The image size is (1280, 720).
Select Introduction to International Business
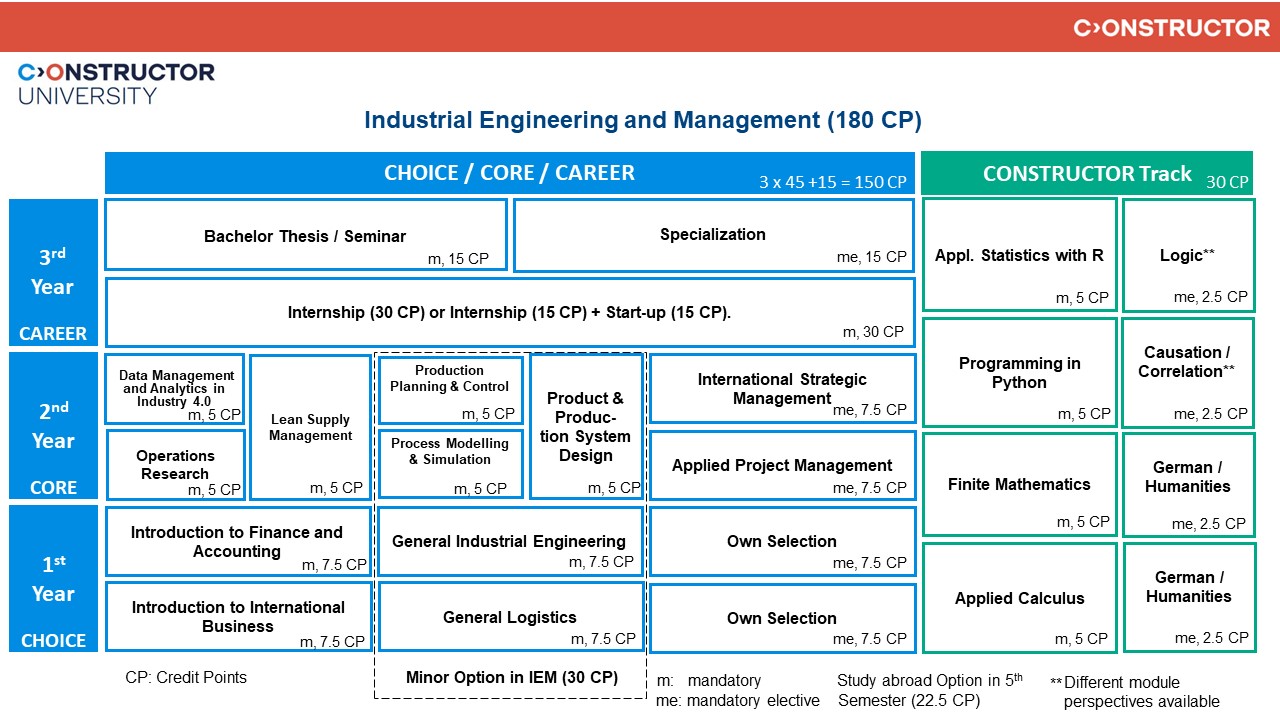pyautogui.click(x=238, y=617)
